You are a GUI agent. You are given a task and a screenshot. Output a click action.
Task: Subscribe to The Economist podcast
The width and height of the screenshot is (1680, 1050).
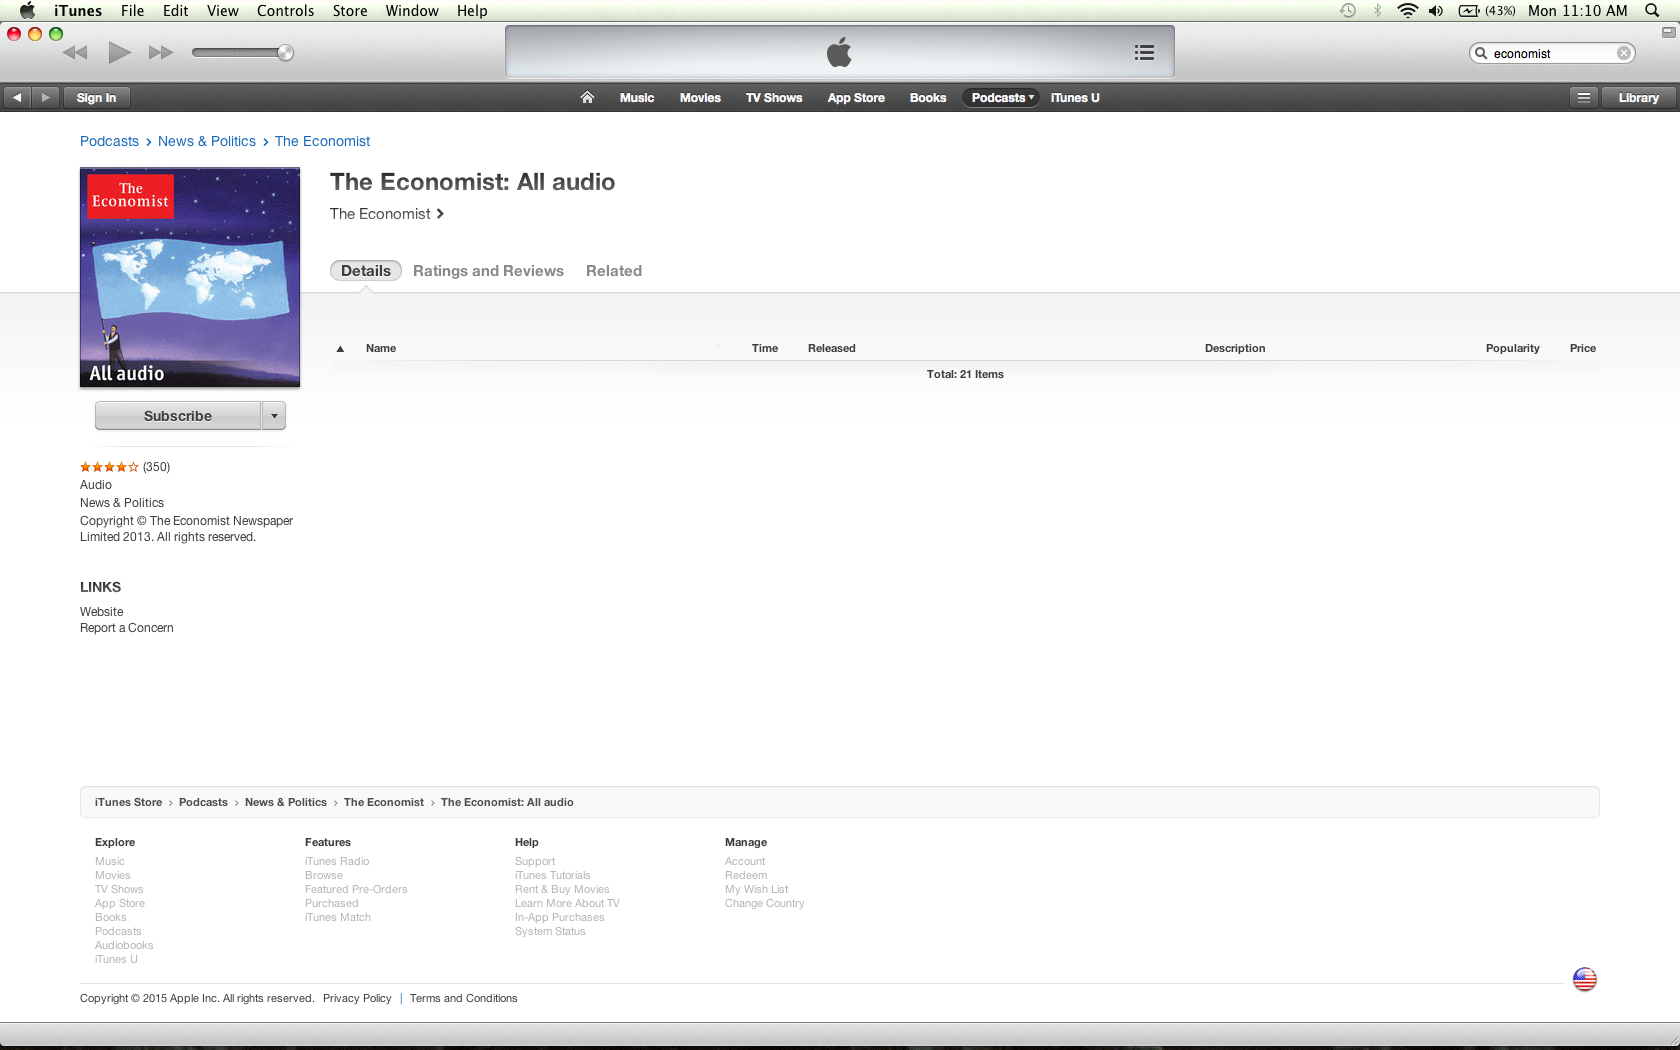(x=178, y=416)
